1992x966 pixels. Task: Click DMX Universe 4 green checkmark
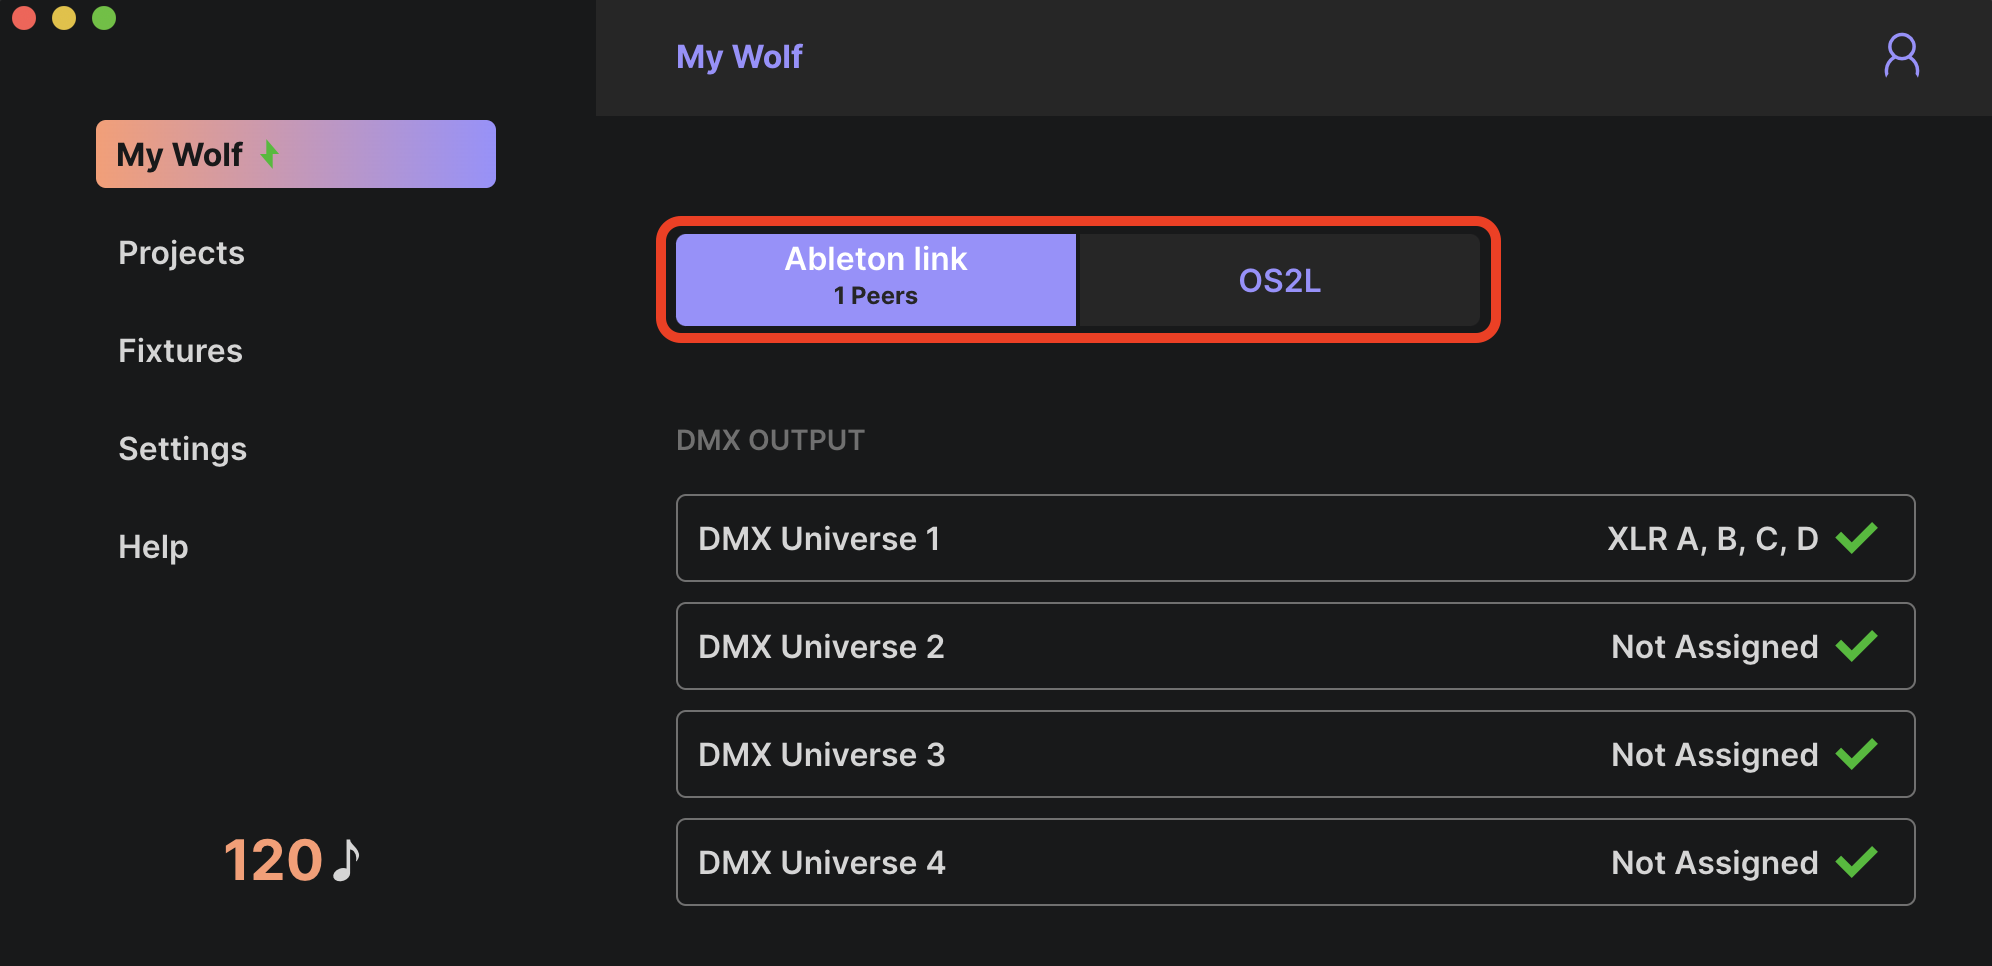point(1857,862)
